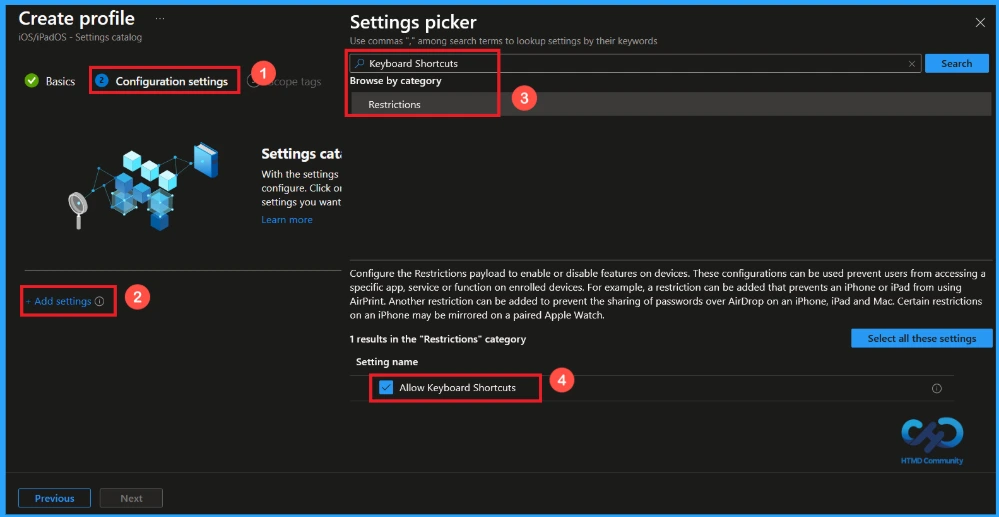Click the search magnifier icon in search box

point(360,63)
